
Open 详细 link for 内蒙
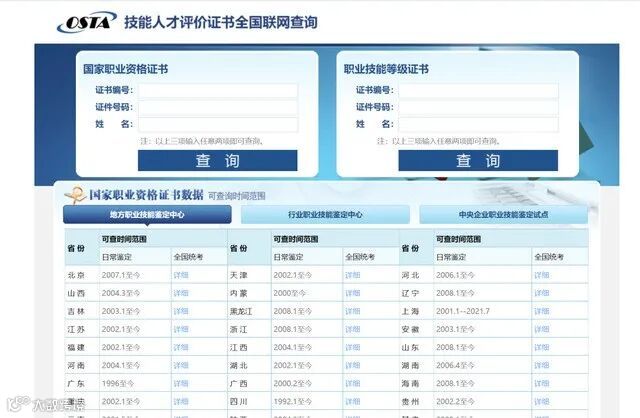(353, 293)
